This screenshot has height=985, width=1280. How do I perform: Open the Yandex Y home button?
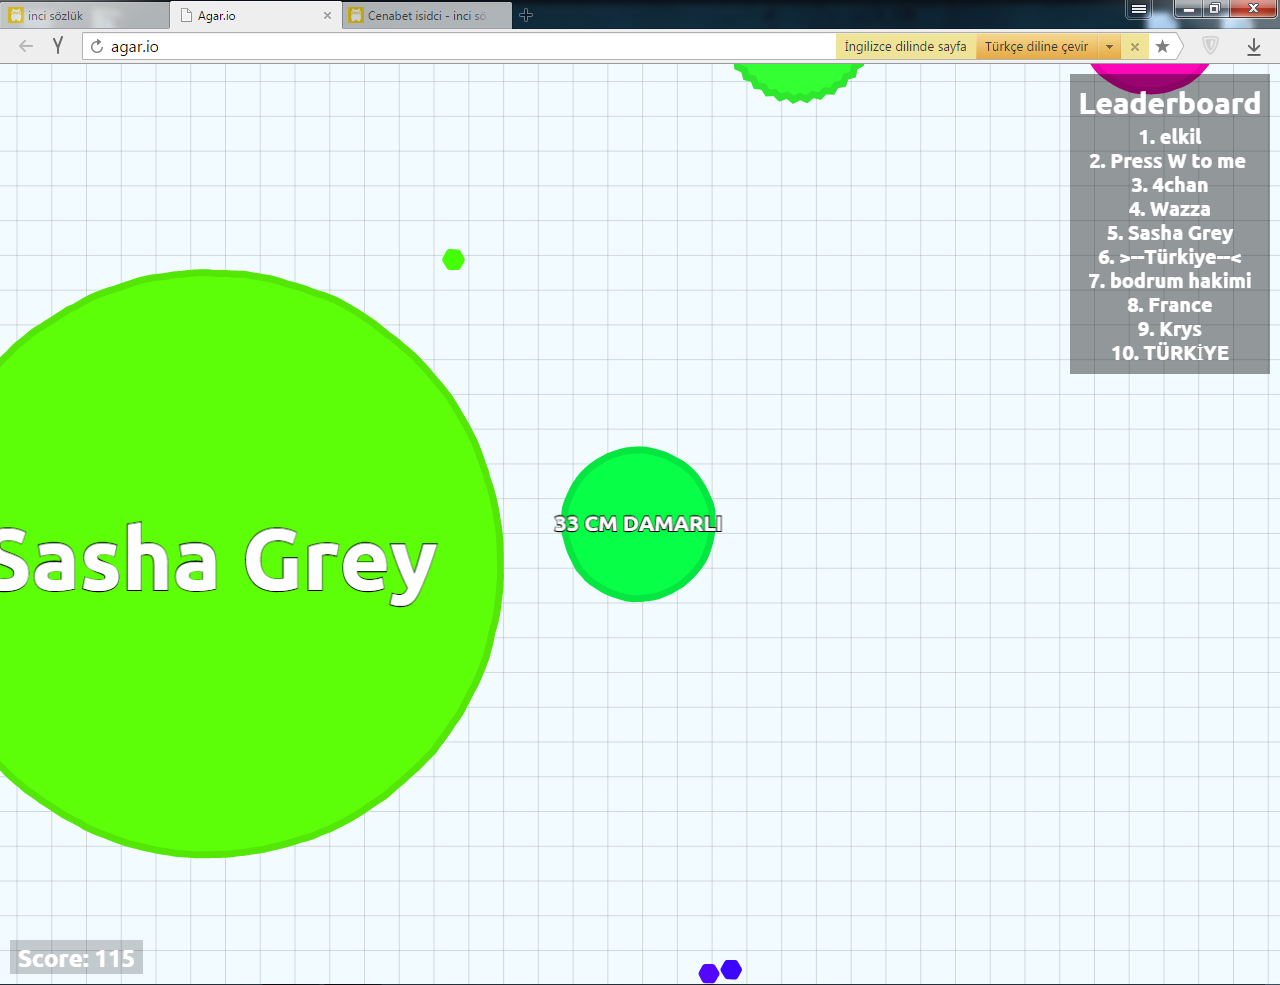[x=58, y=46]
